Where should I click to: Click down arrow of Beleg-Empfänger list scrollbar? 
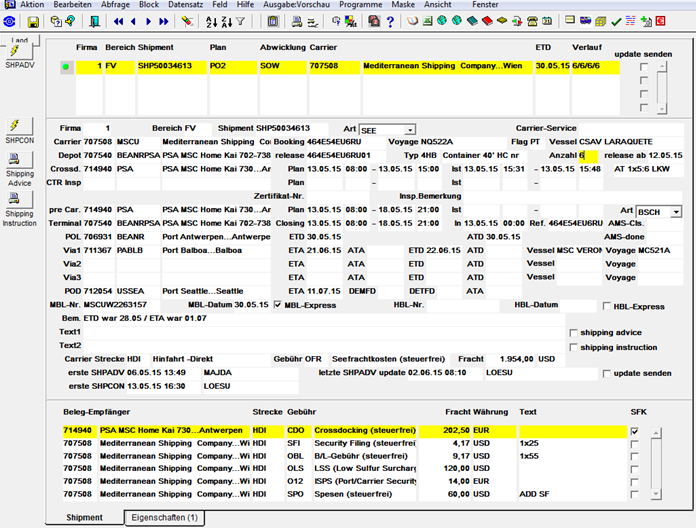(x=656, y=493)
